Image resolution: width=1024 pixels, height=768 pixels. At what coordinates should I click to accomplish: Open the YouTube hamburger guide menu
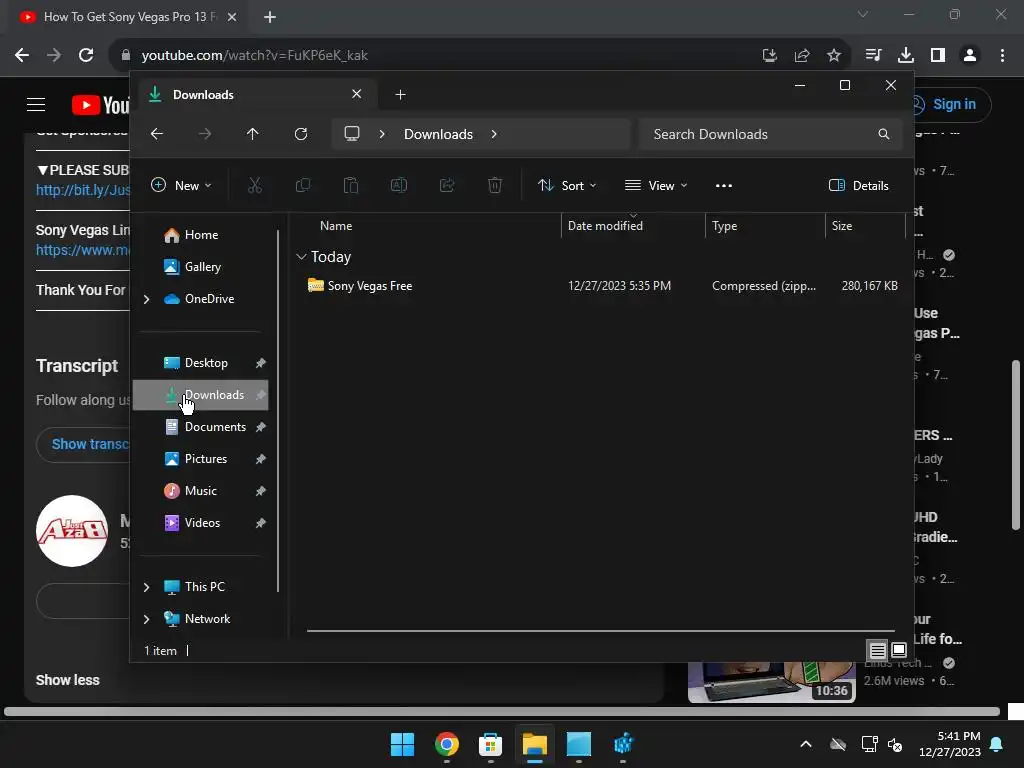pyautogui.click(x=36, y=104)
